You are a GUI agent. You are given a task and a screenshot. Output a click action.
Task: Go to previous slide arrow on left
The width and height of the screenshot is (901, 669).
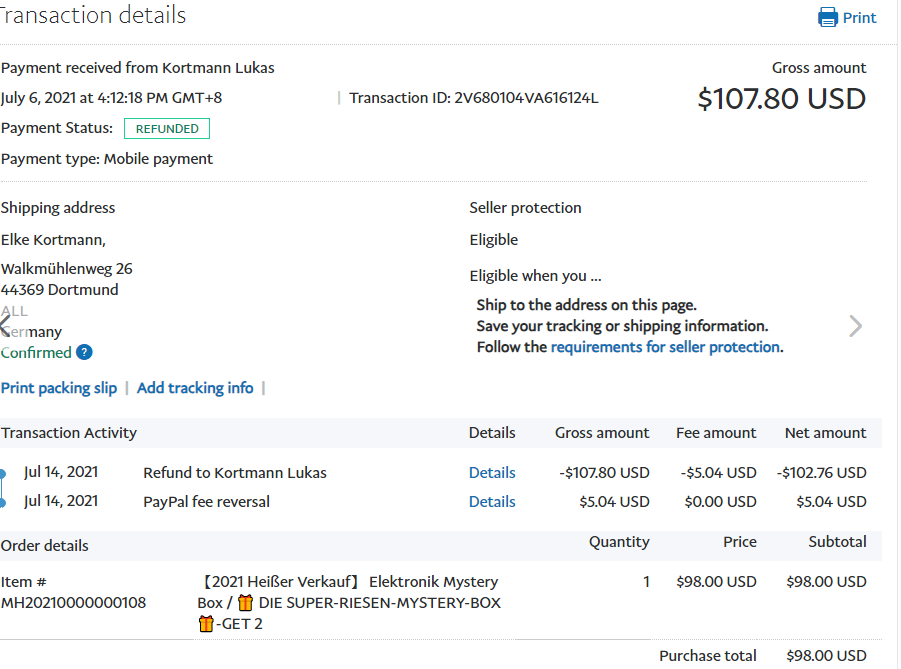pyautogui.click(x=6, y=326)
